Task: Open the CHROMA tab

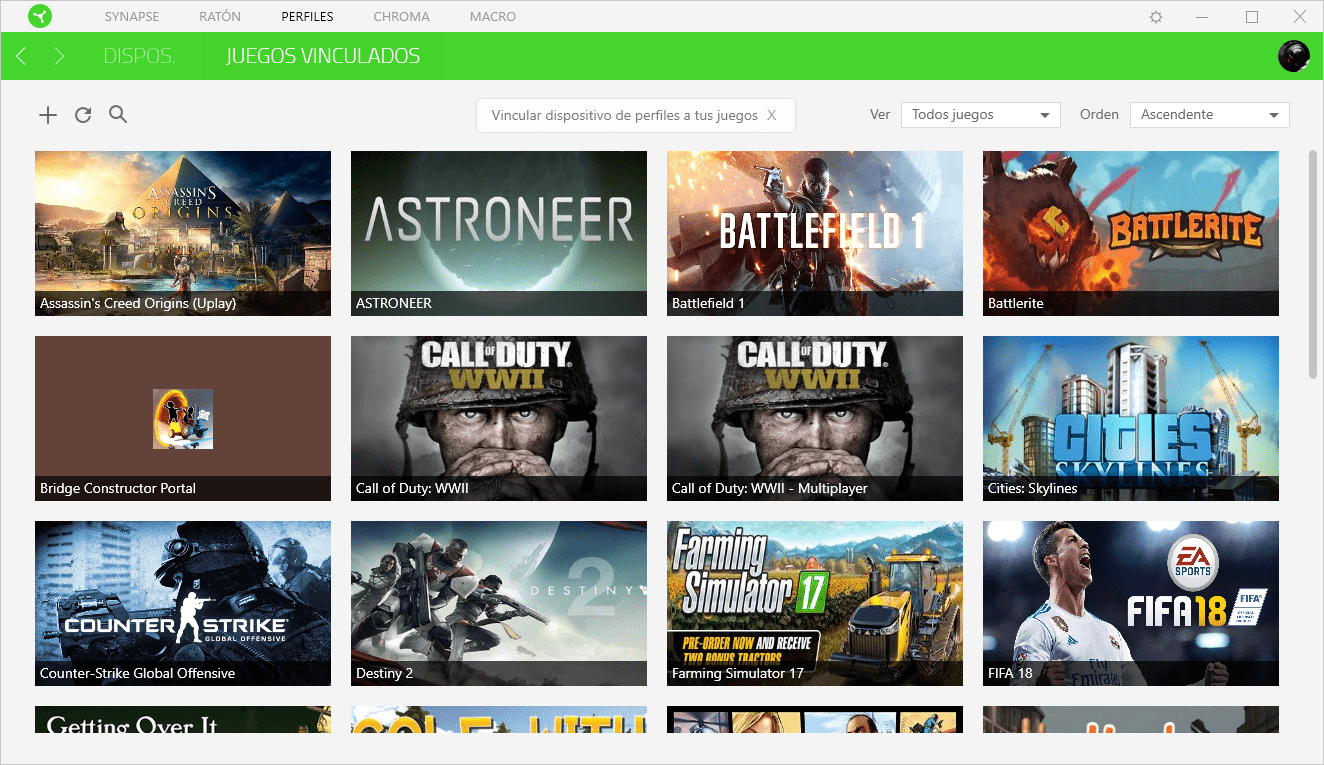Action: (401, 17)
